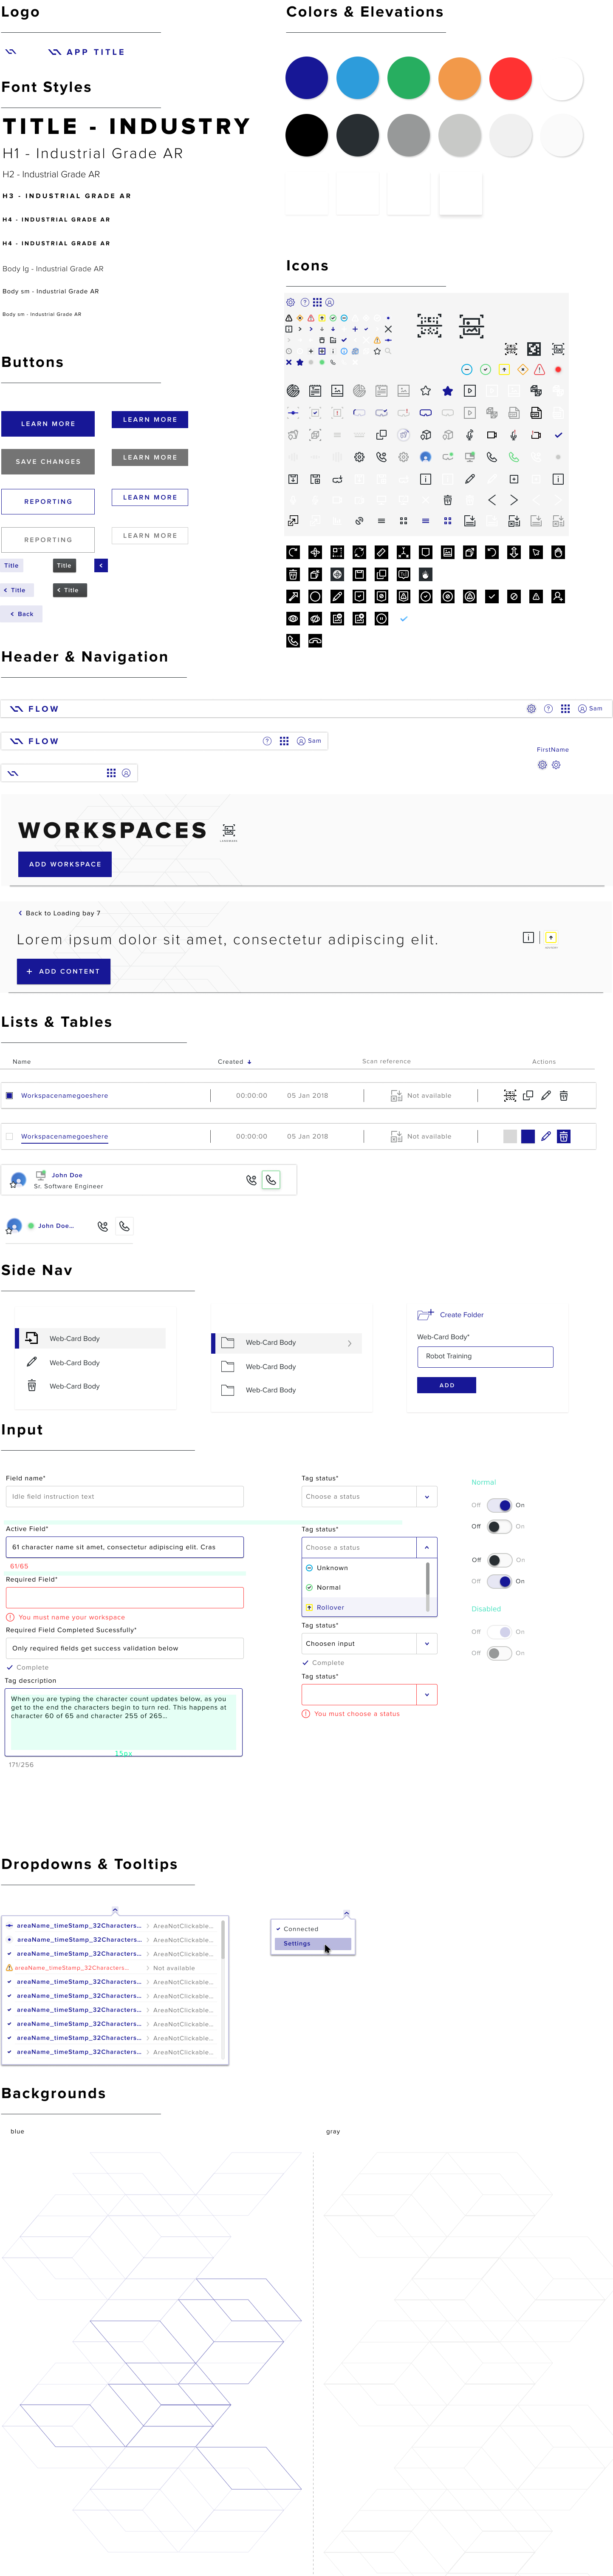Click the ADD button under Robot Training
Image resolution: width=613 pixels, height=2576 pixels.
coord(446,1385)
